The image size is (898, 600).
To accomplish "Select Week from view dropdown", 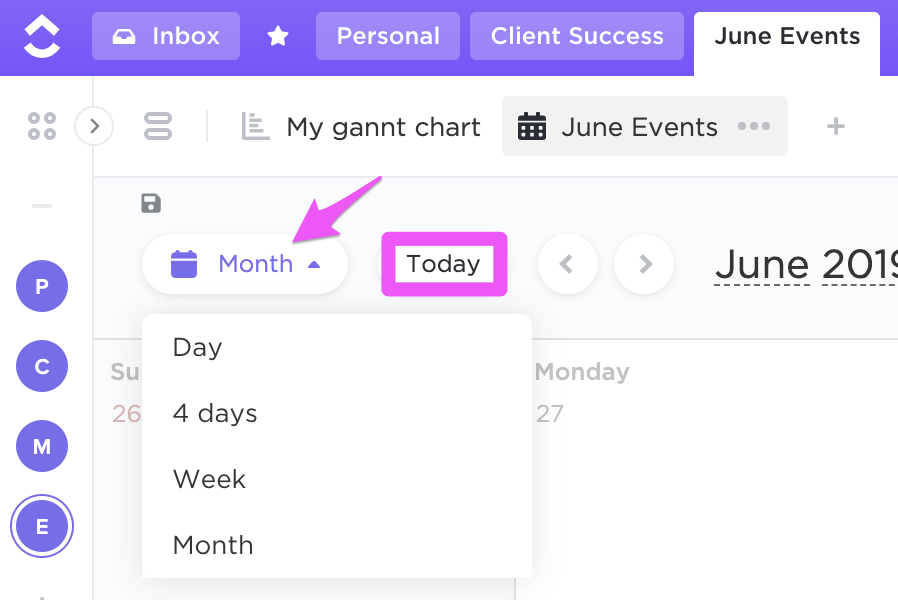I will point(209,479).
